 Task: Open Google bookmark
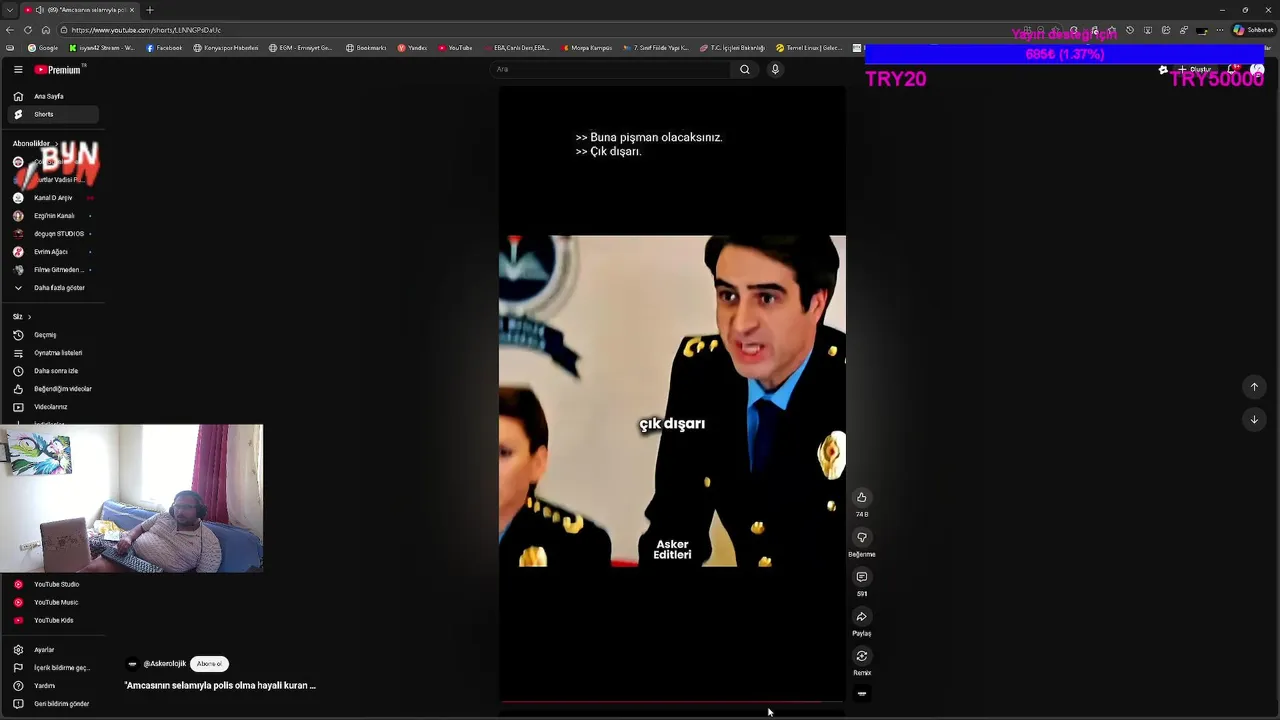click(x=43, y=48)
